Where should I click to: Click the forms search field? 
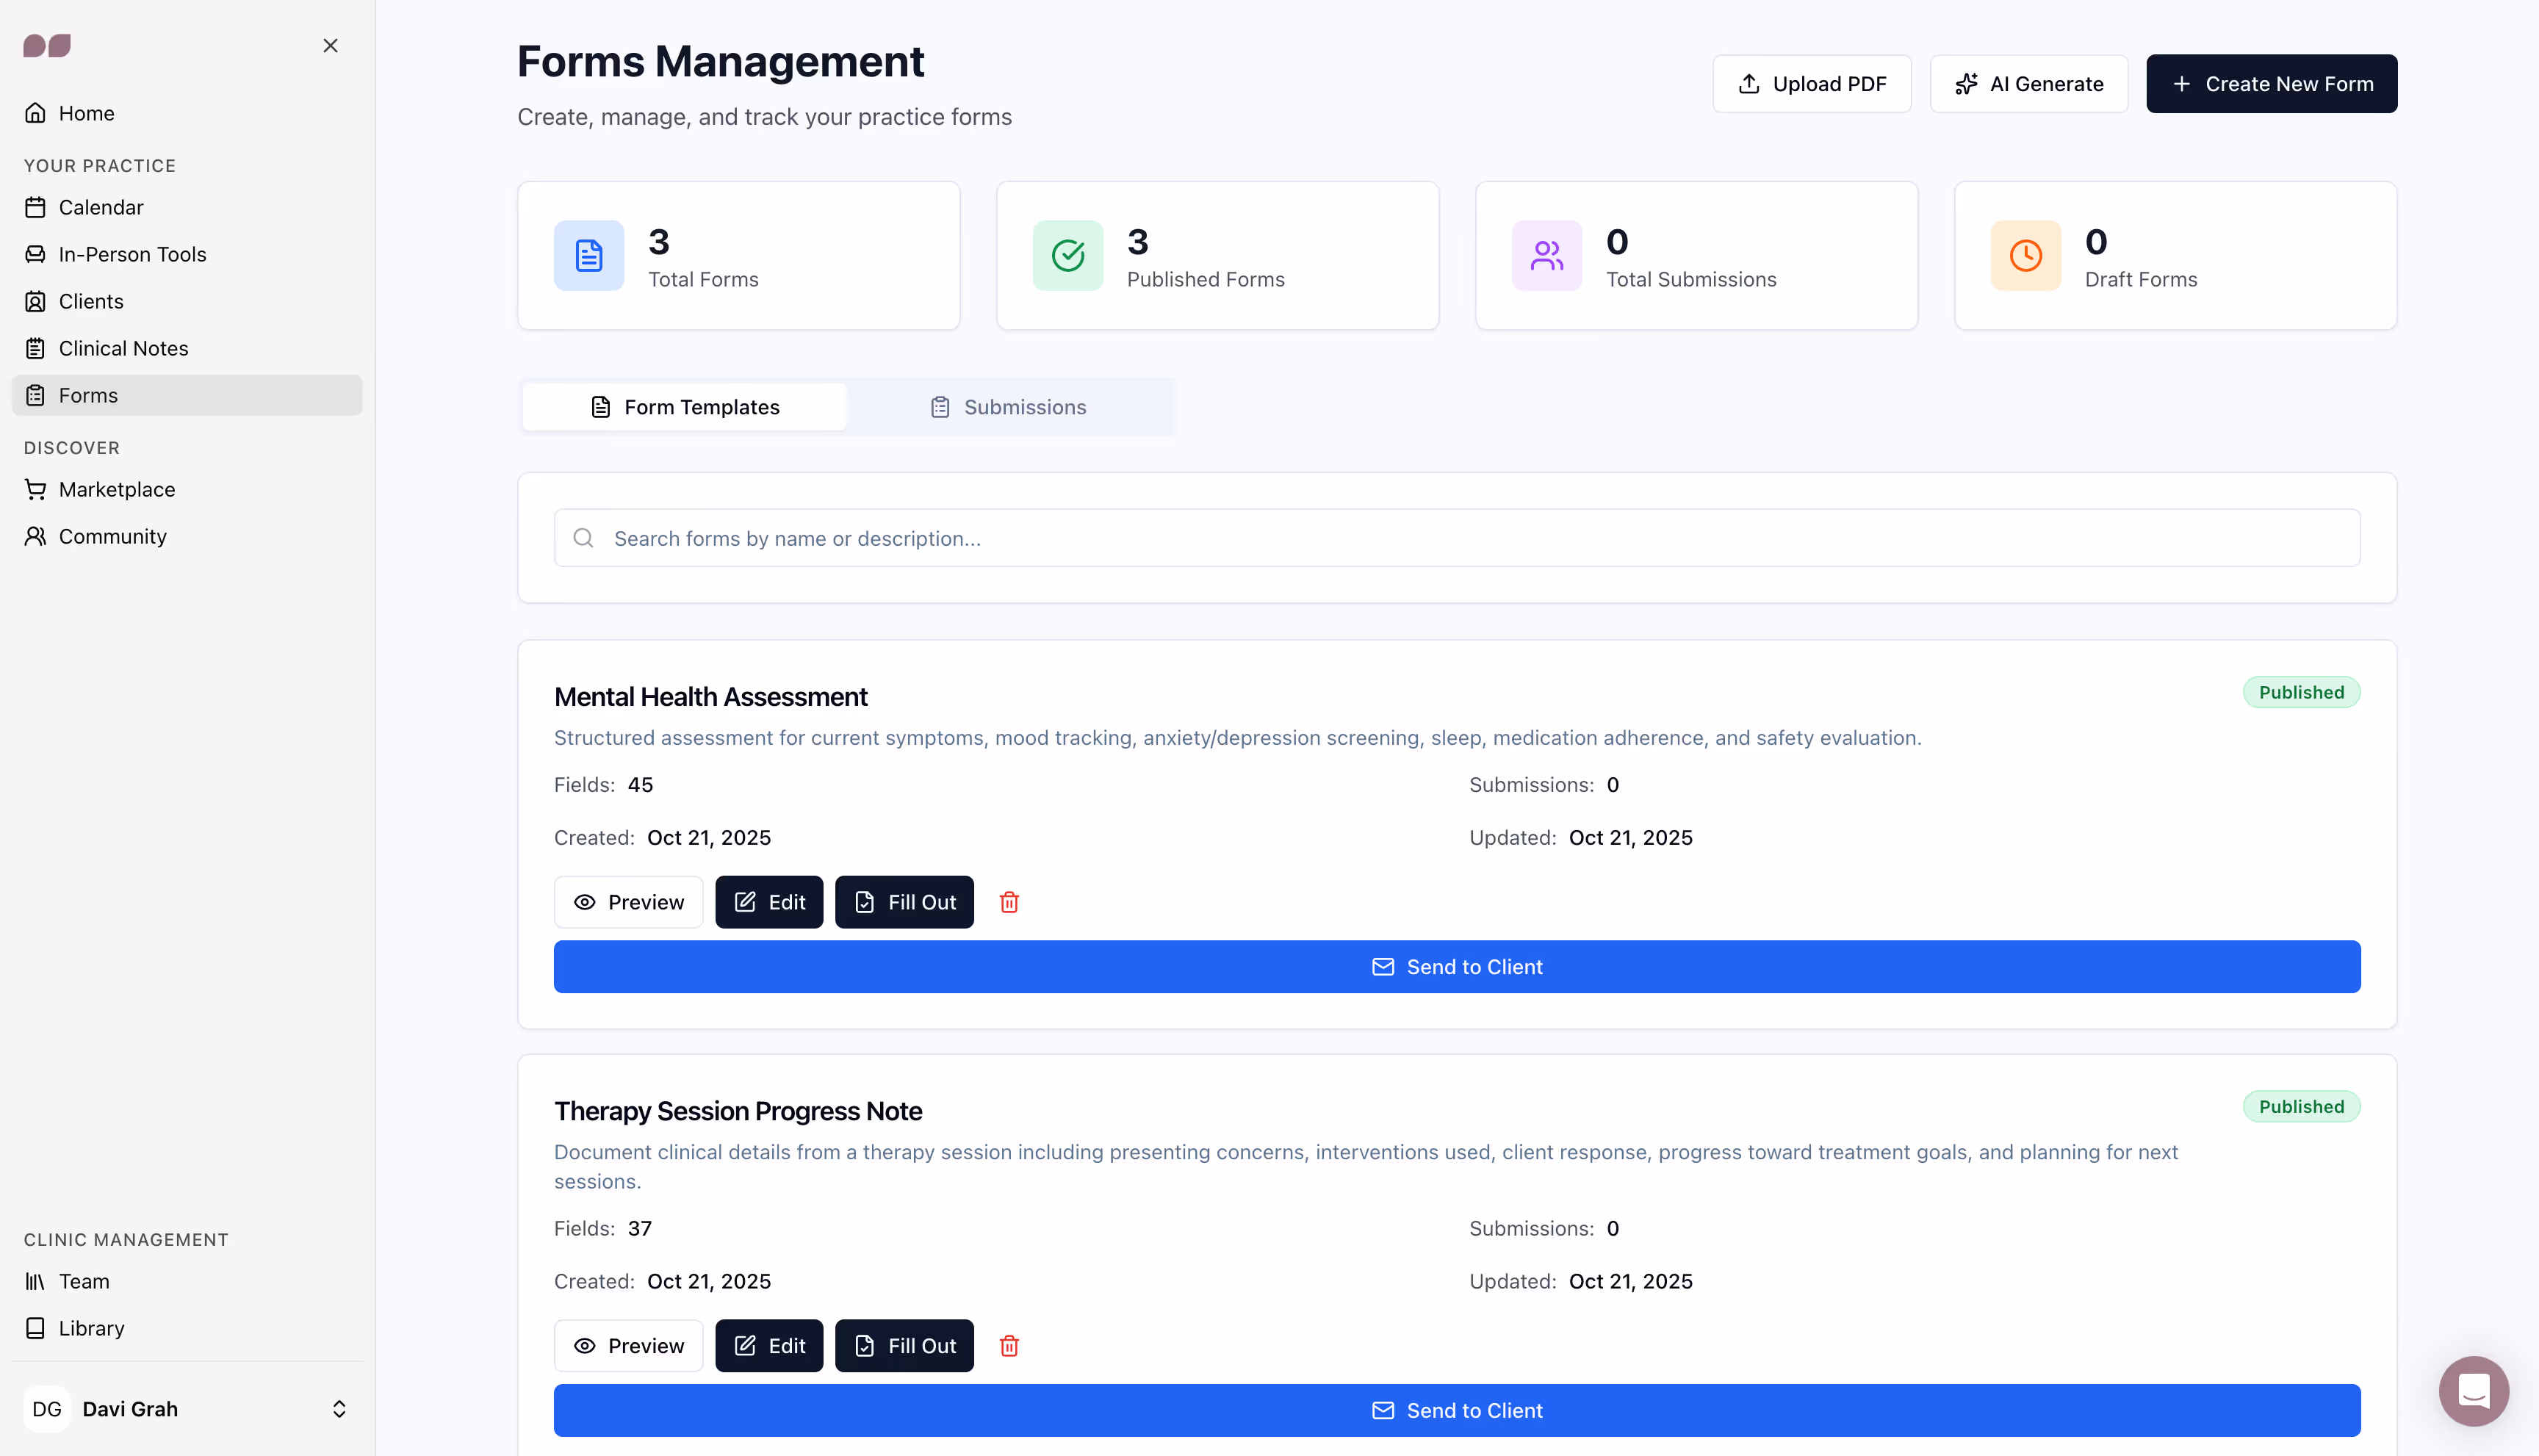(1456, 538)
